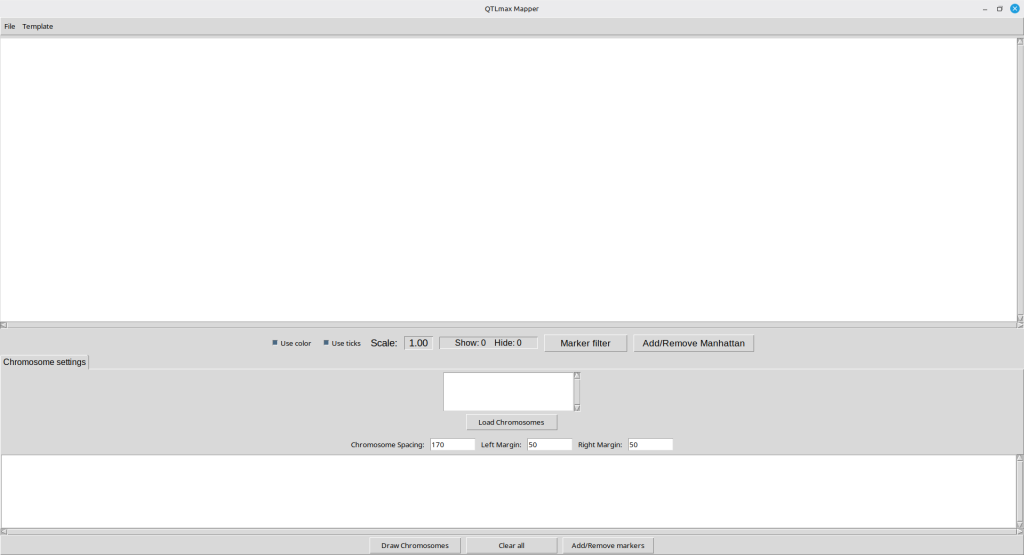Toggle the Use color checkbox

coord(276,343)
